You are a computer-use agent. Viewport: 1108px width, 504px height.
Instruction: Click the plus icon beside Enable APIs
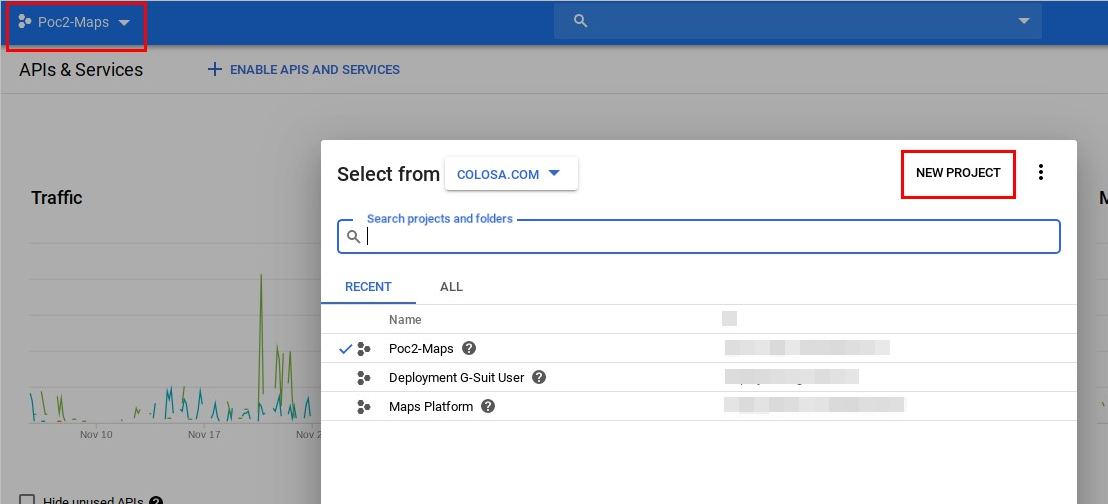pos(214,70)
